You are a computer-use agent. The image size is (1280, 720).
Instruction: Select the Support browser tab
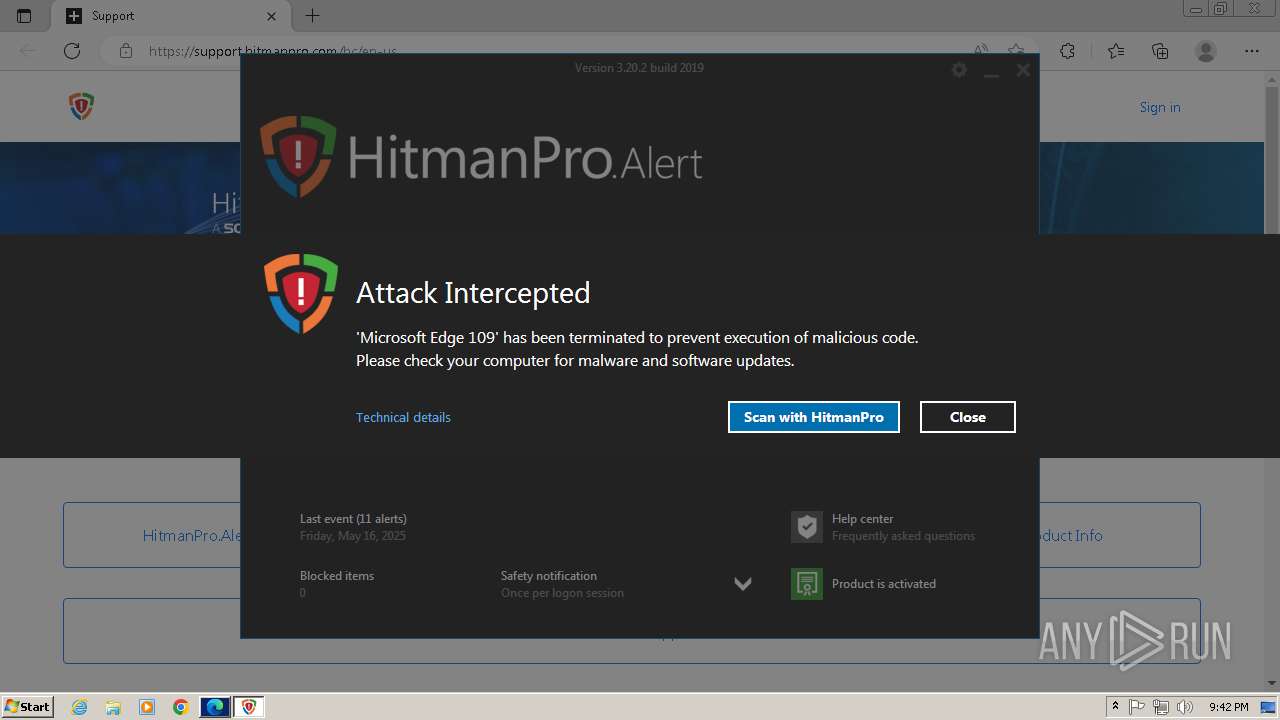[x=170, y=16]
